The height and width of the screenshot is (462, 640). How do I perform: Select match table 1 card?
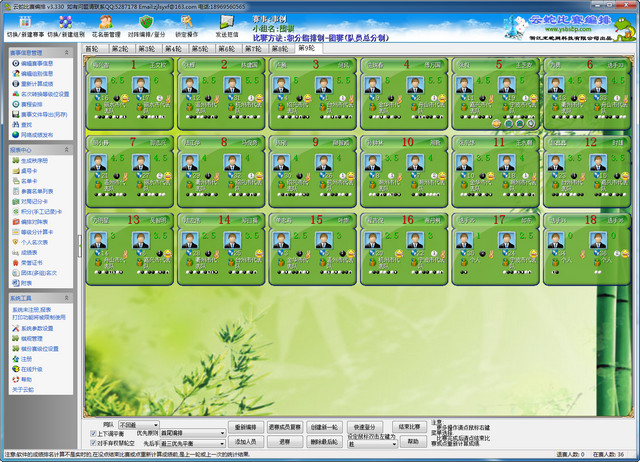[130, 93]
